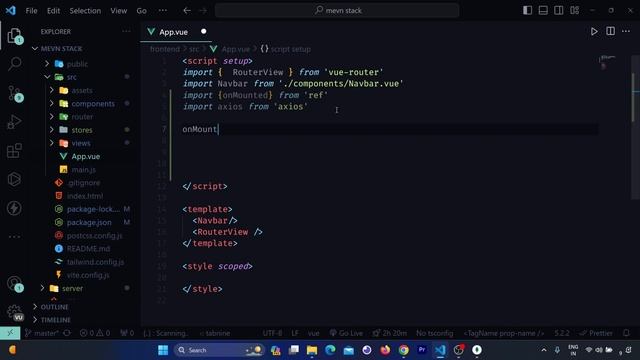
Task: Open the remote window indicator in the status bar
Action: click(x=10, y=333)
